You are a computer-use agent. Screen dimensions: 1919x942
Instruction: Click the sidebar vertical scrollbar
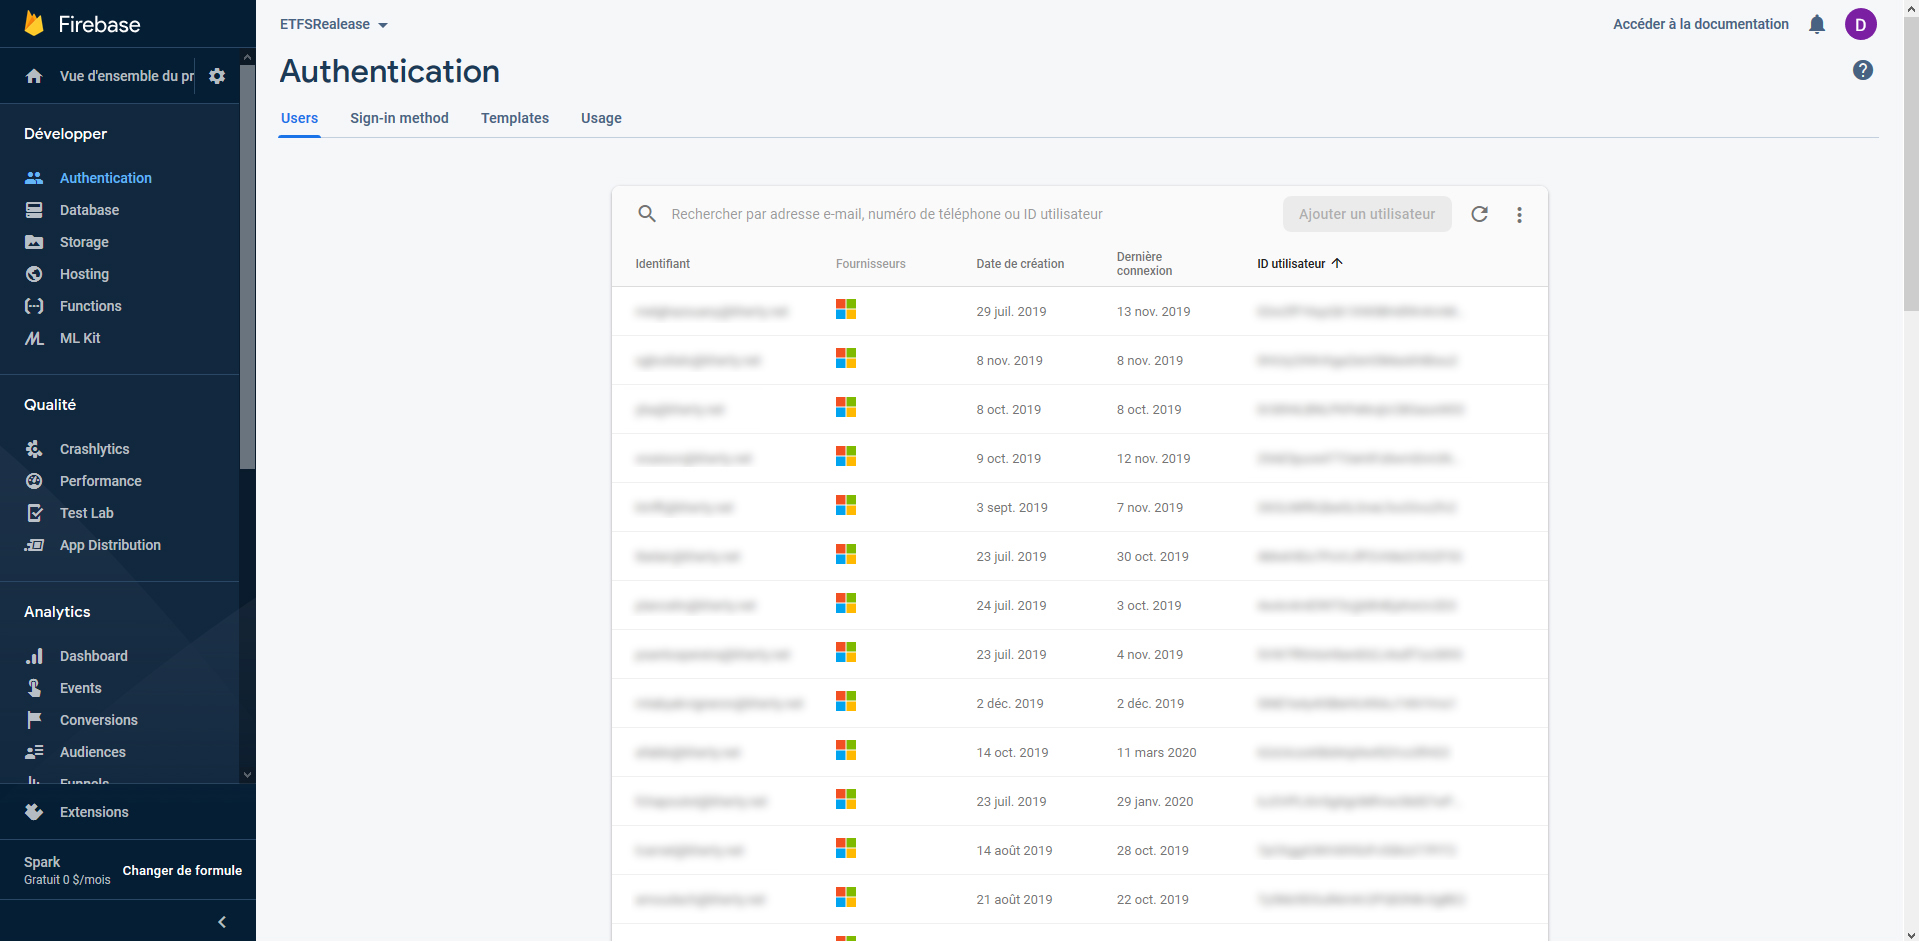coord(247,268)
